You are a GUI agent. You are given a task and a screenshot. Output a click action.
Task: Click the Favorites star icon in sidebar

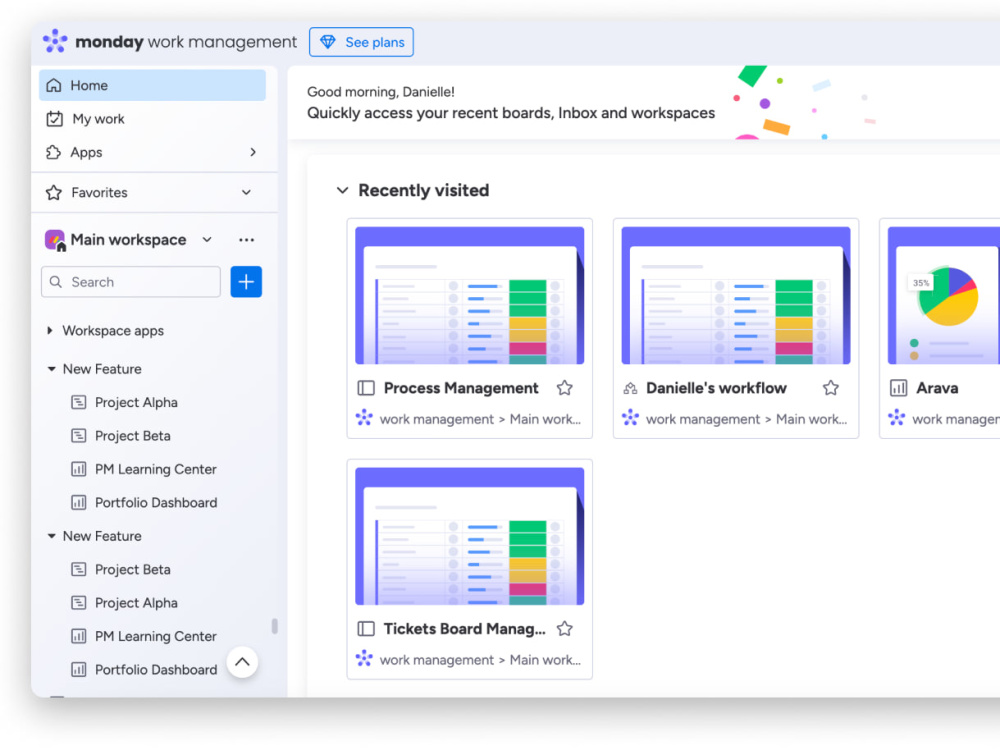click(x=54, y=193)
